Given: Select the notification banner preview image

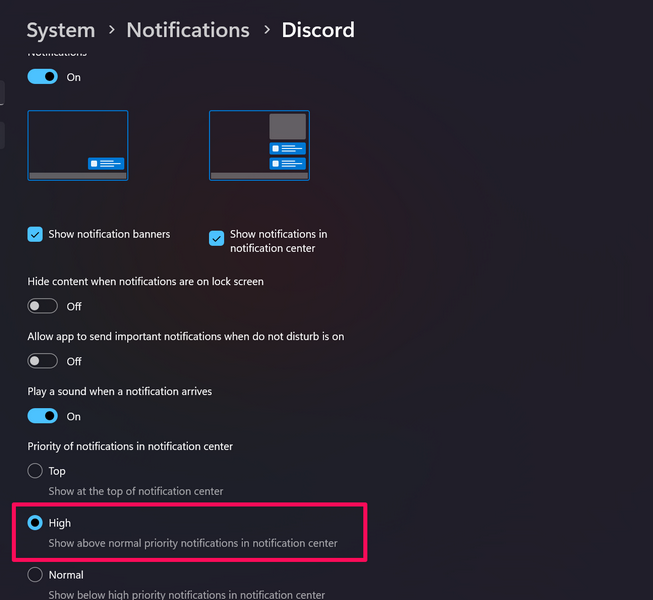Looking at the screenshot, I should coord(78,145).
